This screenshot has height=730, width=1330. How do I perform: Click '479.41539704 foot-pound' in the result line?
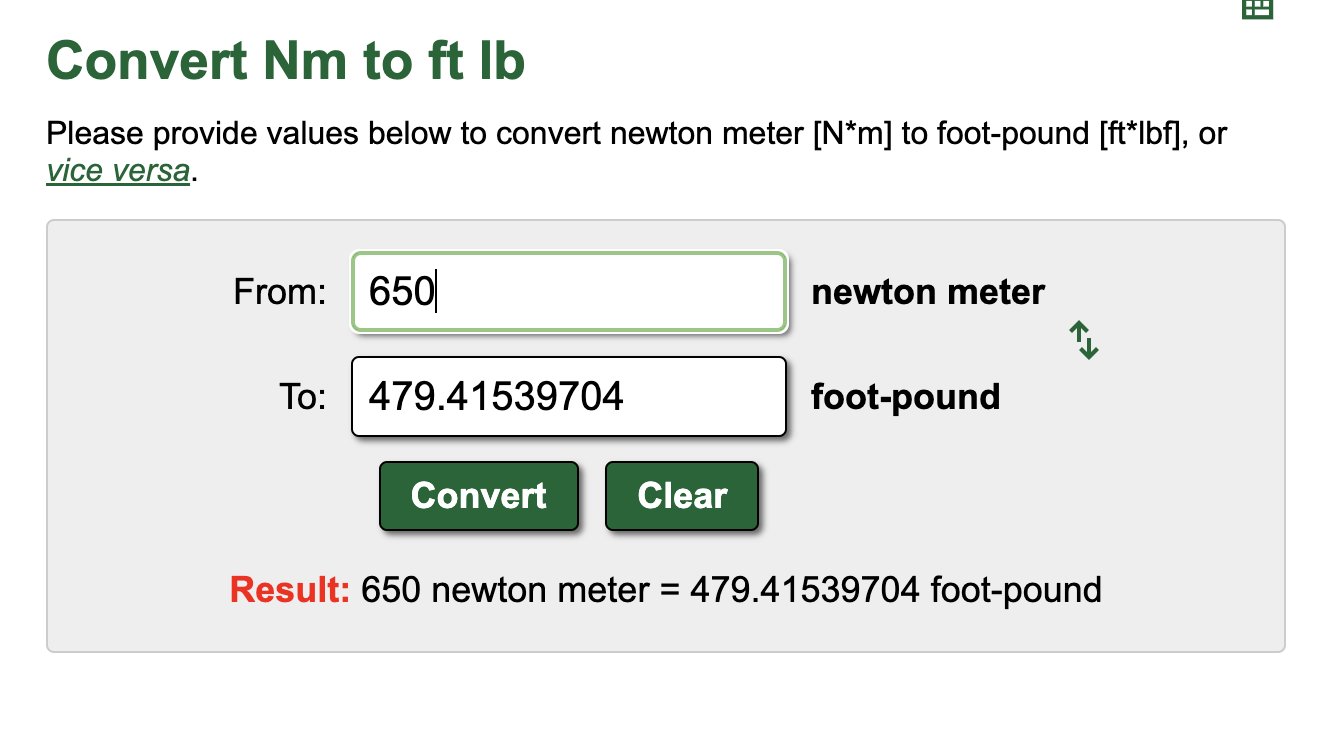click(x=896, y=590)
